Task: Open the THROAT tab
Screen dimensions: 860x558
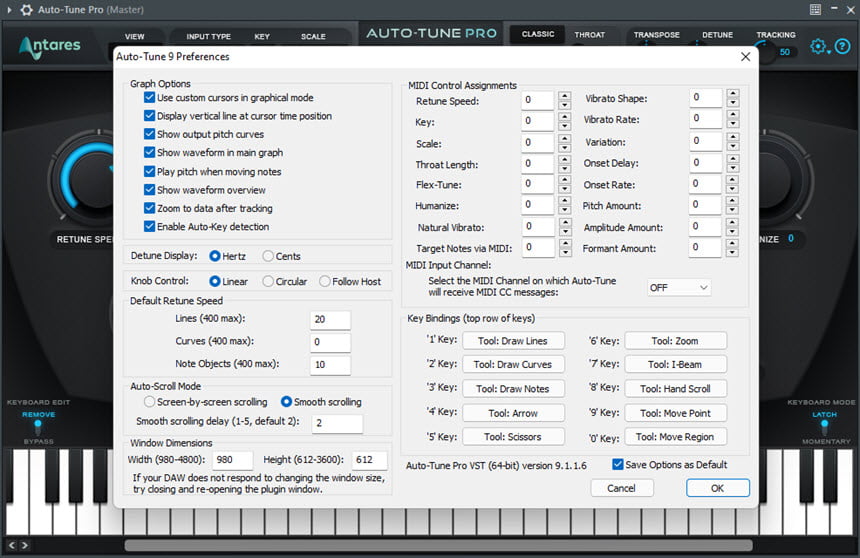Action: click(x=590, y=35)
